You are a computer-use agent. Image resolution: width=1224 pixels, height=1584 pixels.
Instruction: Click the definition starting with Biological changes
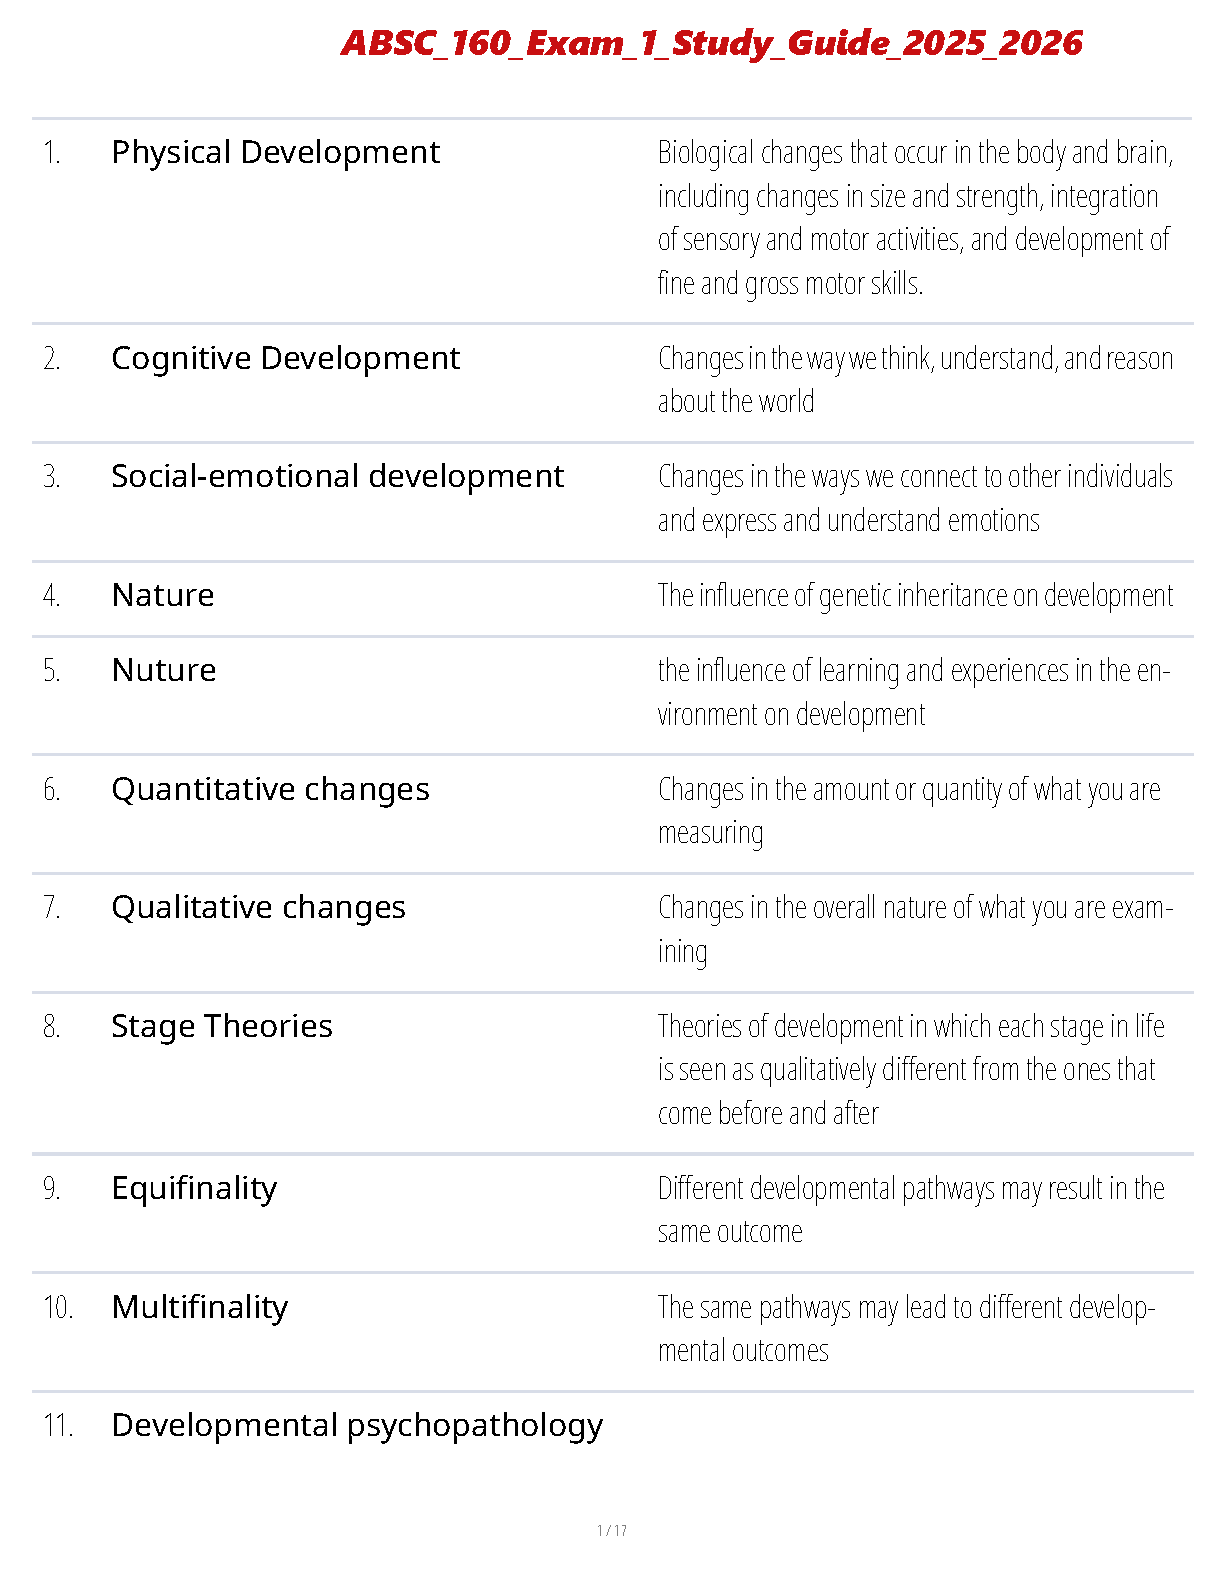click(x=914, y=217)
